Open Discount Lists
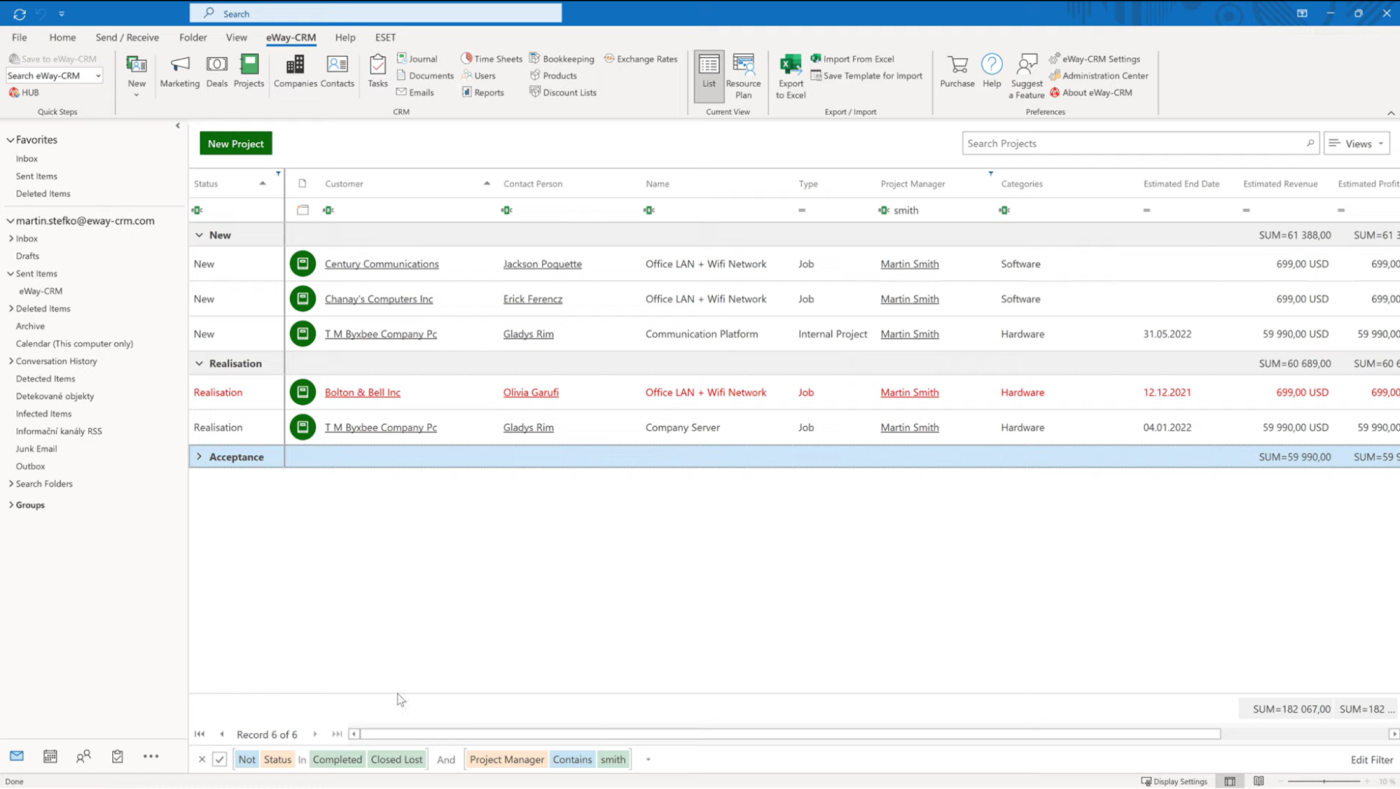 [x=563, y=93]
